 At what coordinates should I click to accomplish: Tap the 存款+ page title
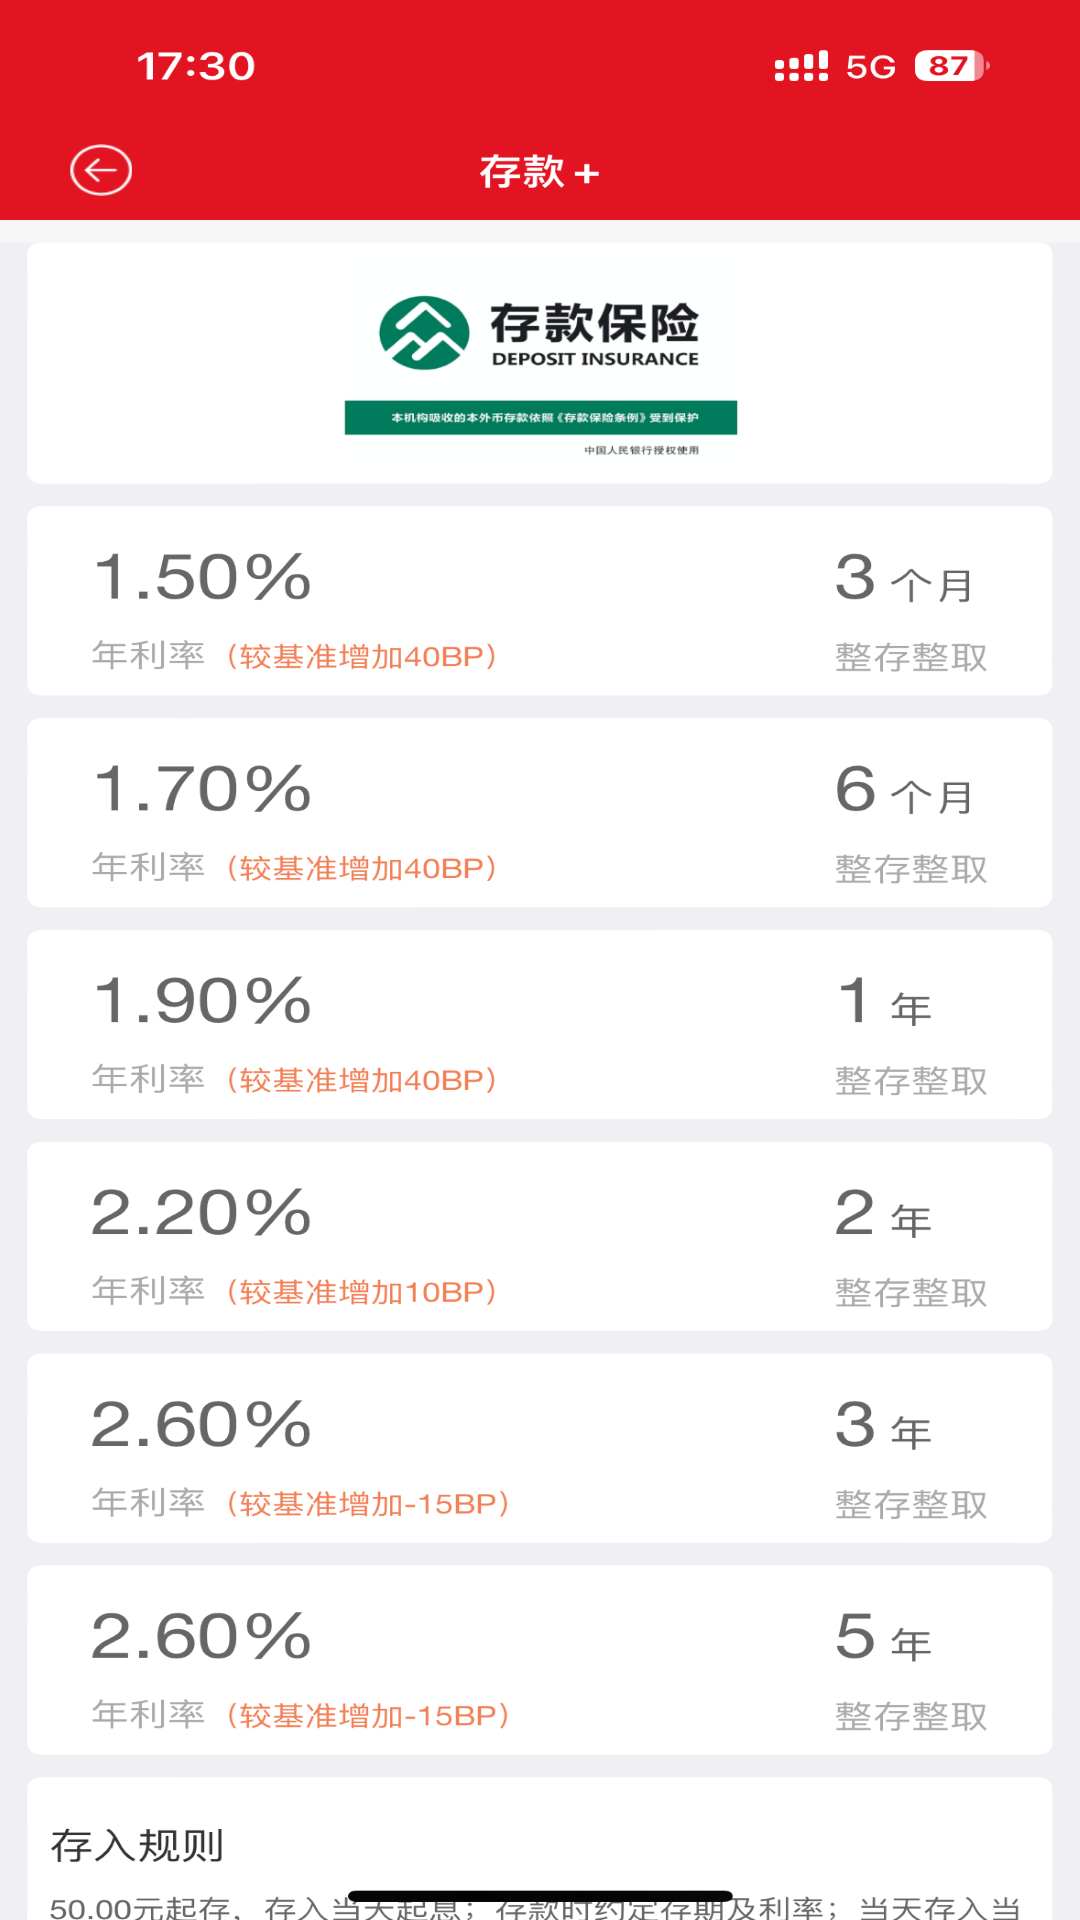(539, 172)
